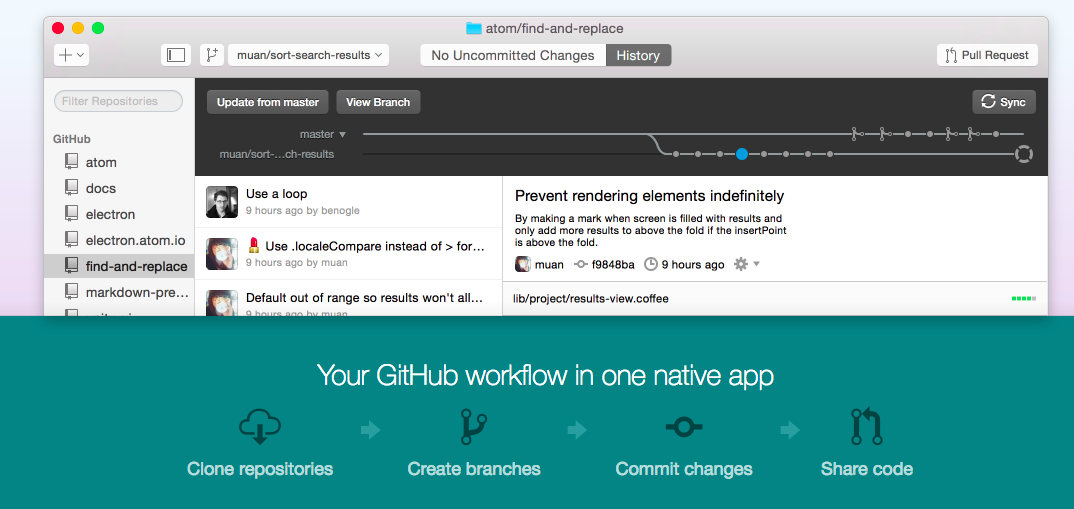
Task: Click Update from master button
Action: coord(268,102)
